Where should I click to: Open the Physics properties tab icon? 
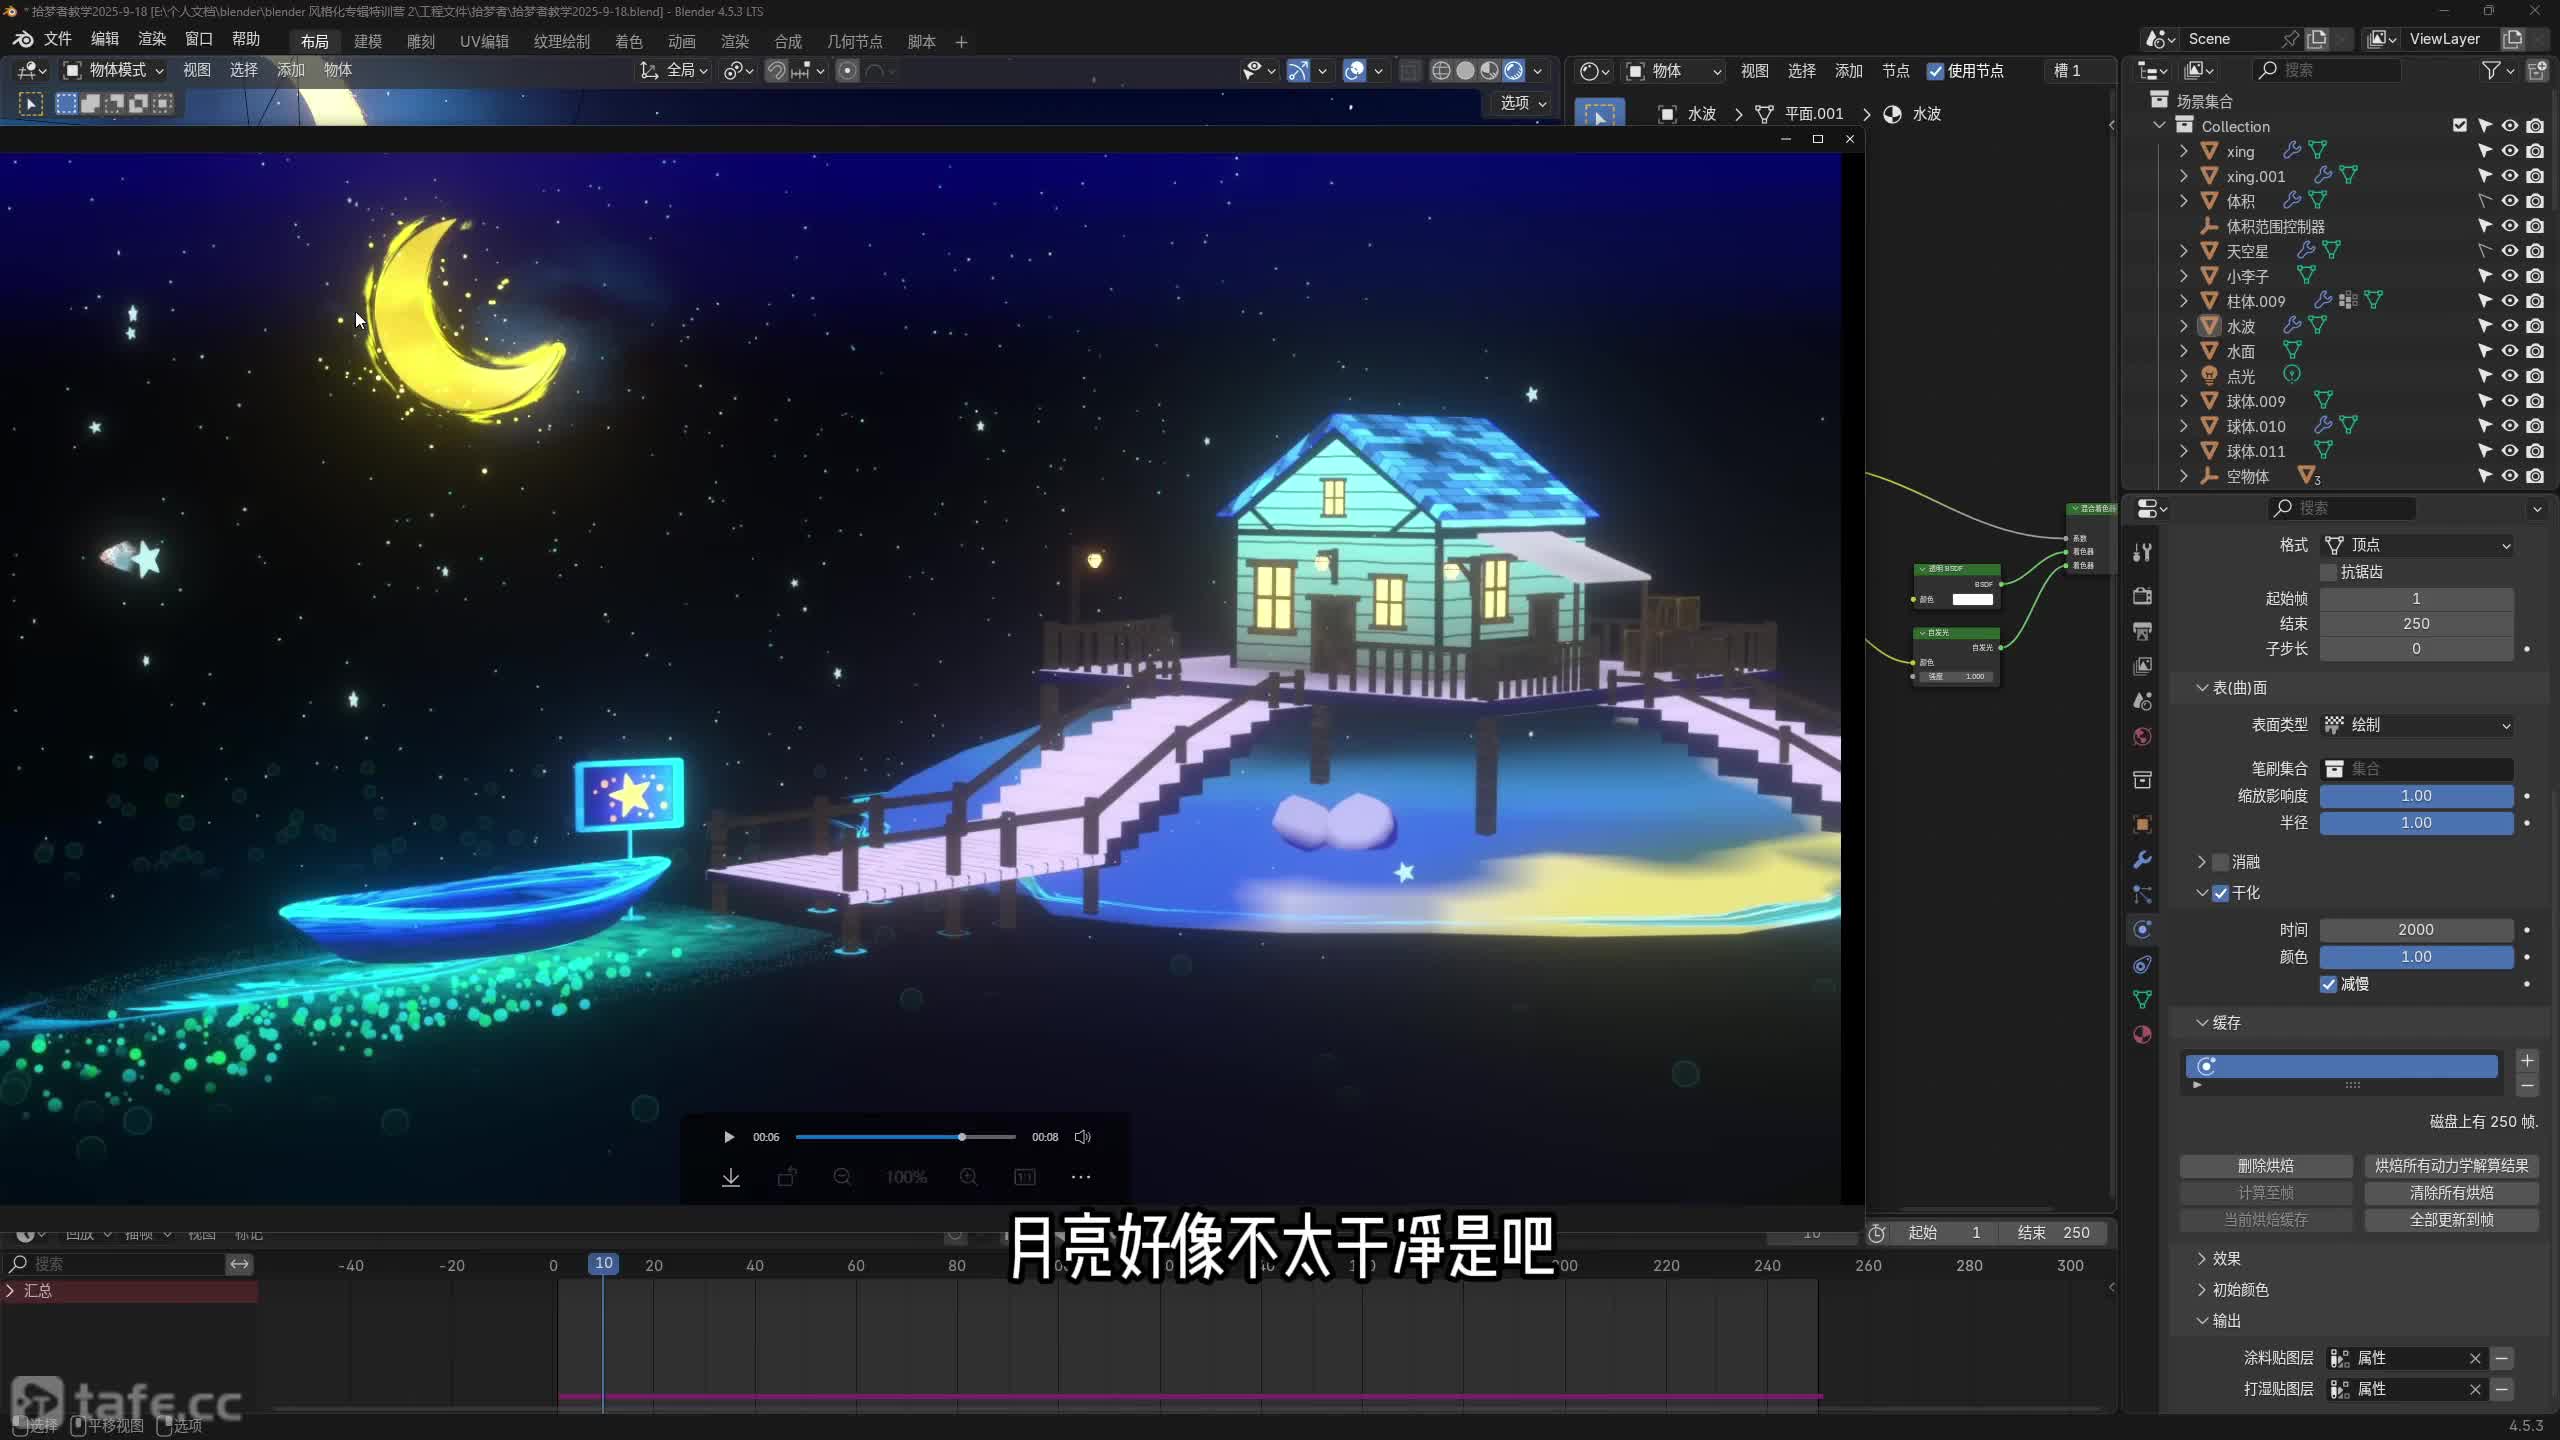(2142, 930)
